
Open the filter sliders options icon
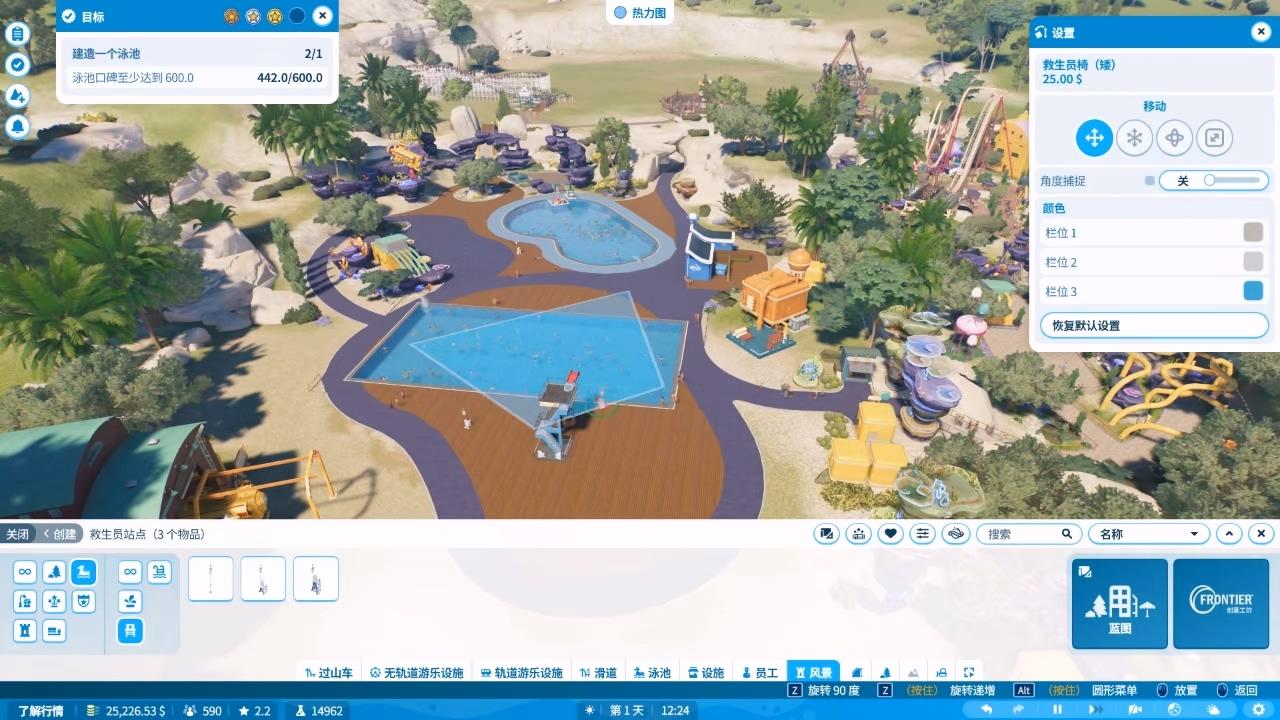[922, 534]
